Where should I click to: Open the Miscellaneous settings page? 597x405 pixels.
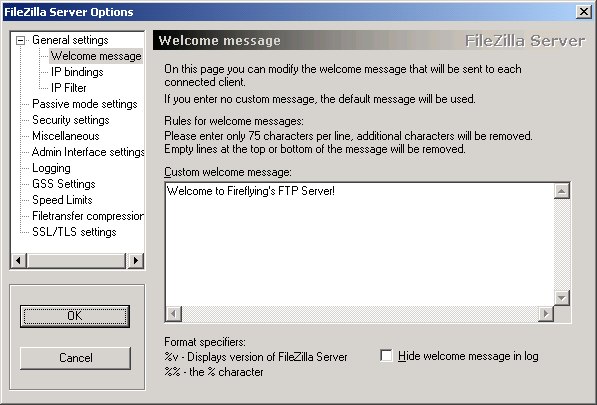[x=65, y=136]
